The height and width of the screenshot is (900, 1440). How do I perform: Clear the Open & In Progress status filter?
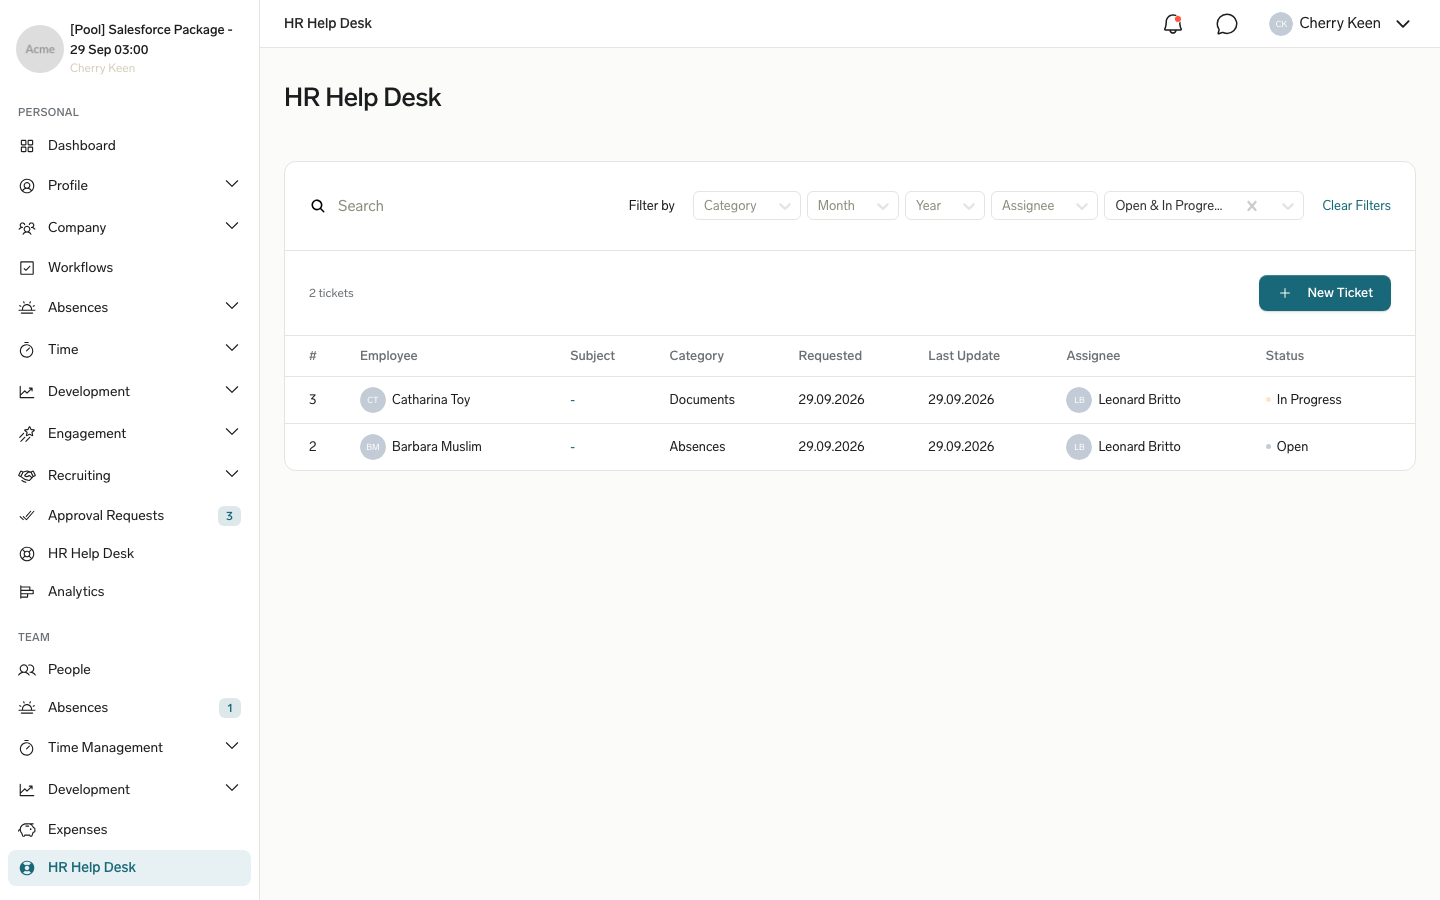(1252, 206)
